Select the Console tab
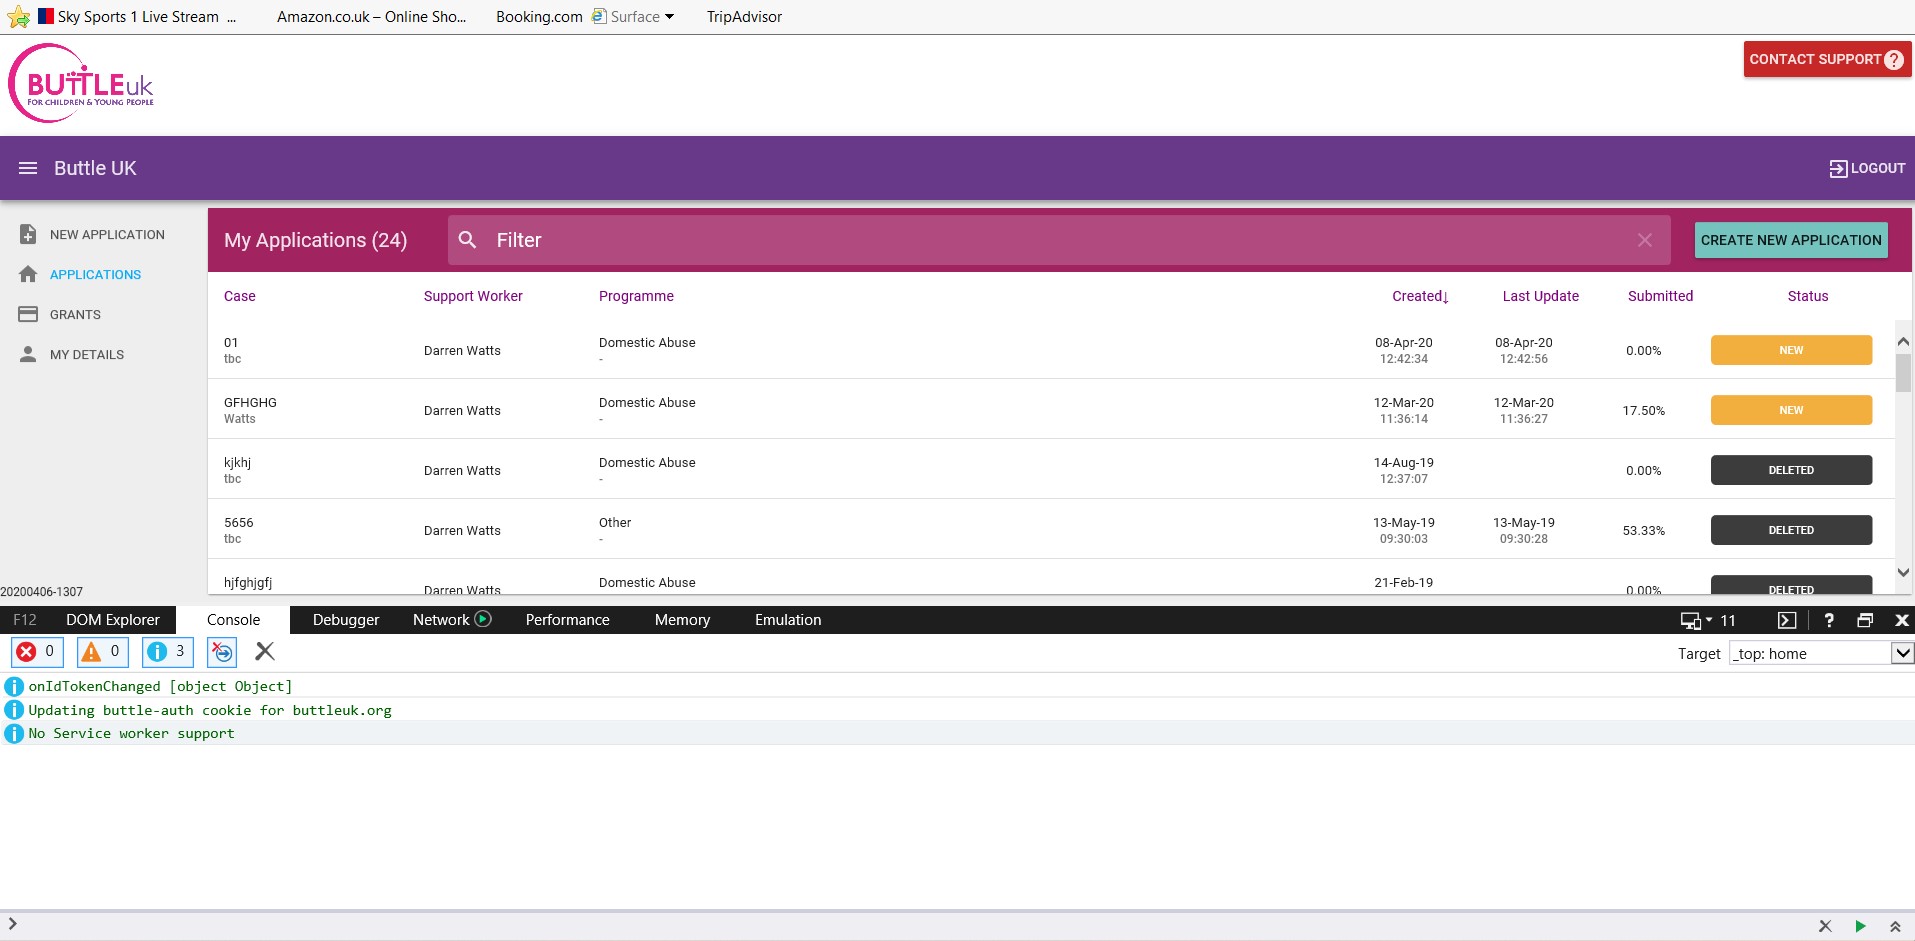Image resolution: width=1915 pixels, height=941 pixels. (233, 620)
